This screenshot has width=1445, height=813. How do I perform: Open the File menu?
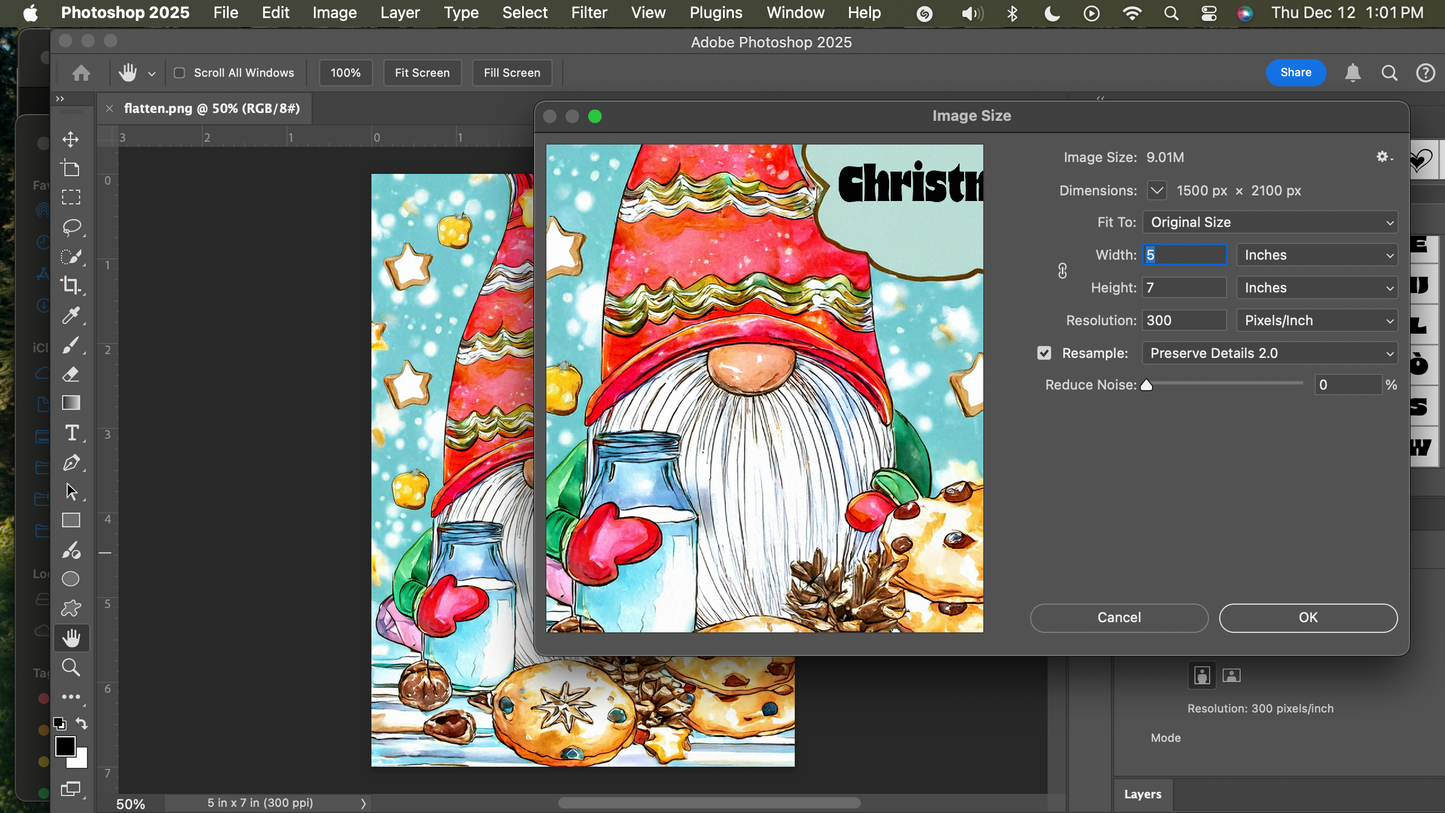click(226, 13)
